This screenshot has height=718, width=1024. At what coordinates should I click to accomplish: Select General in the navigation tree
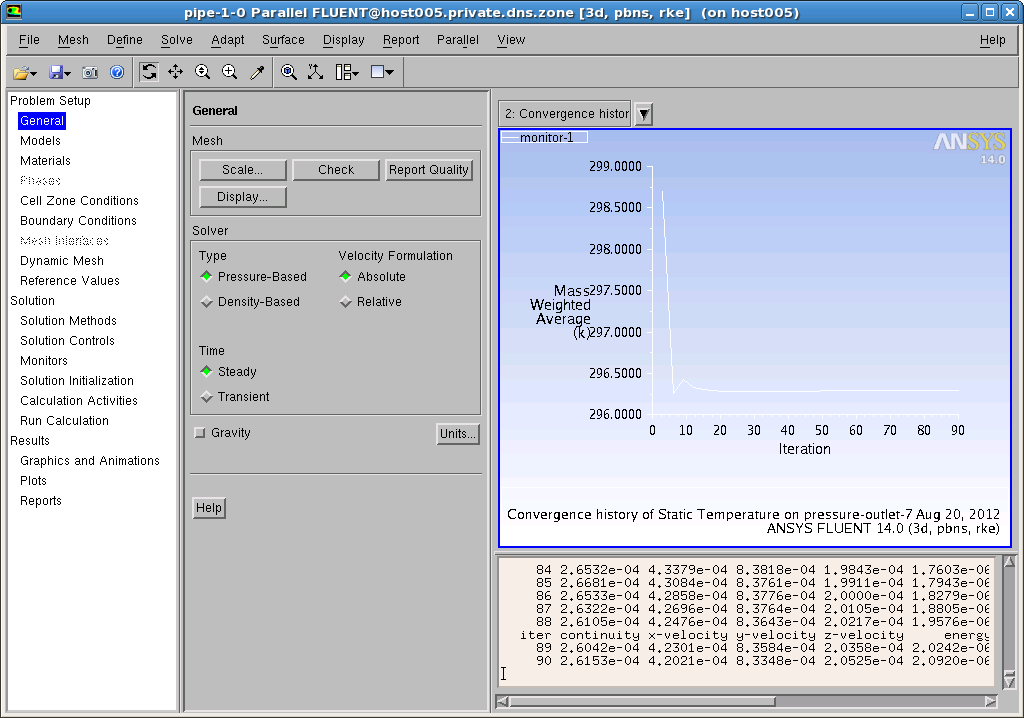pos(42,121)
